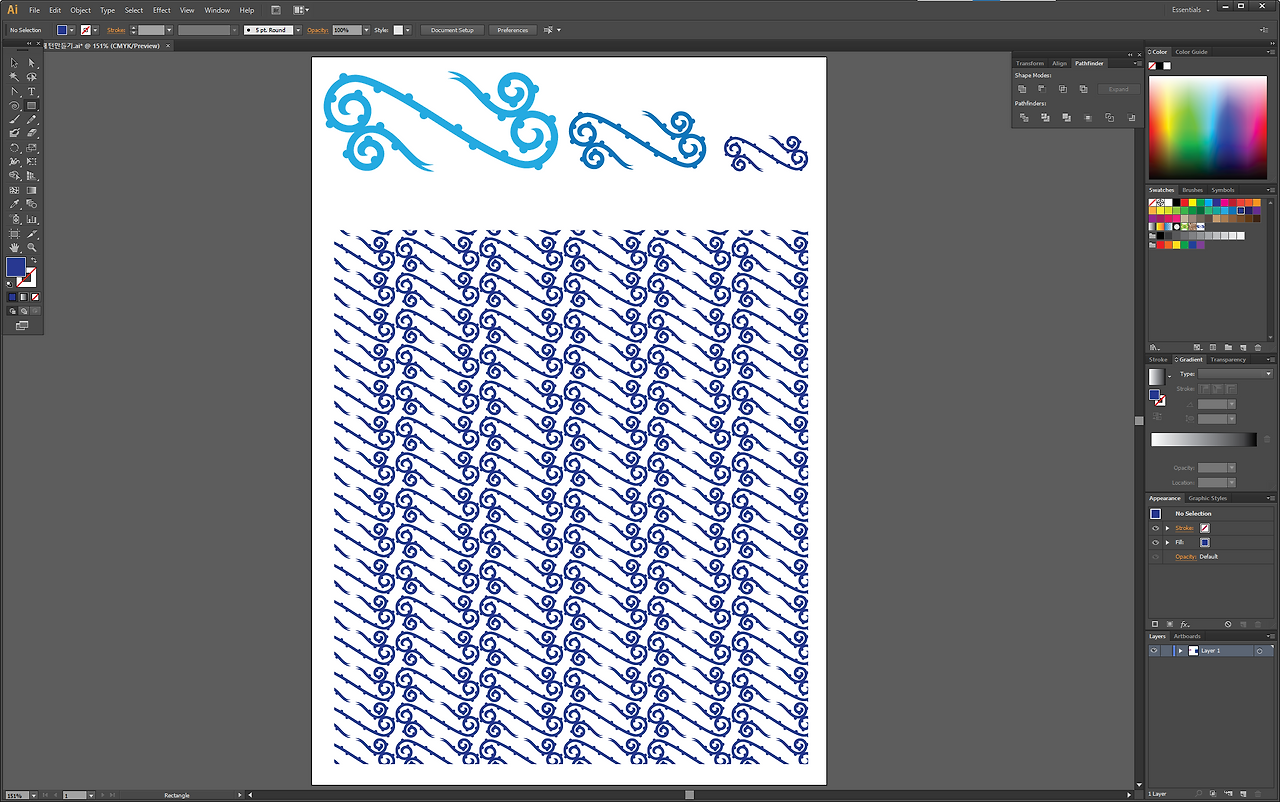Click the Minus Back pathfinder icon
Image resolution: width=1280 pixels, height=802 pixels.
[1131, 117]
